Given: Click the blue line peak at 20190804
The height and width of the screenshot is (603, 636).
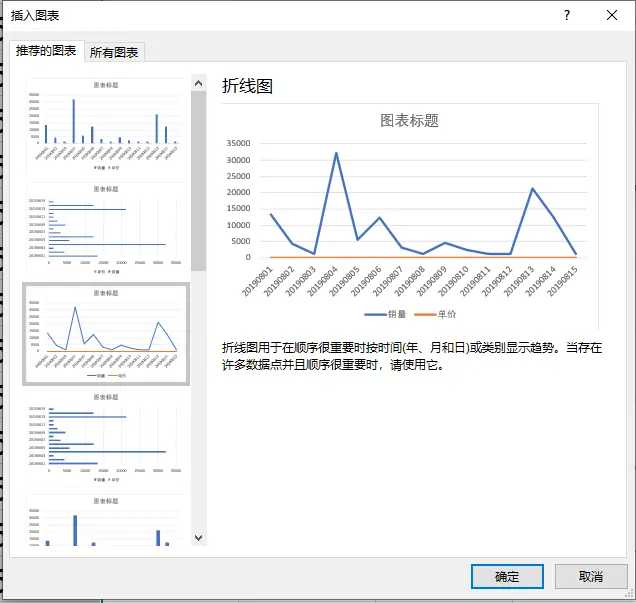Looking at the screenshot, I should [336, 153].
